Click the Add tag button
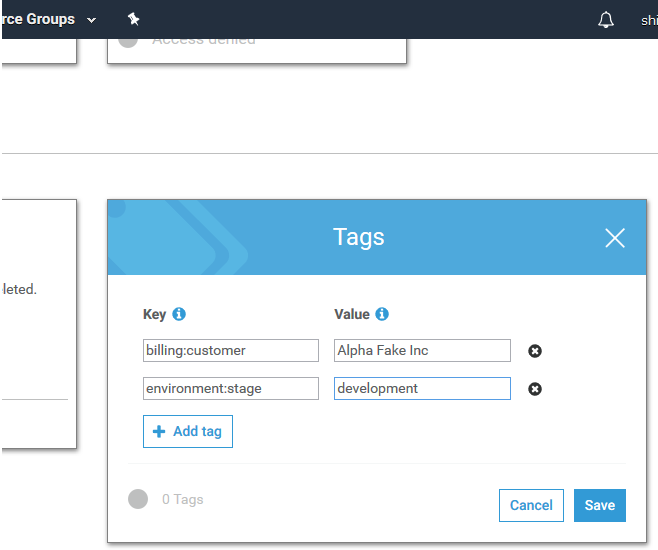Viewport: 658px width, 550px height. tap(188, 431)
